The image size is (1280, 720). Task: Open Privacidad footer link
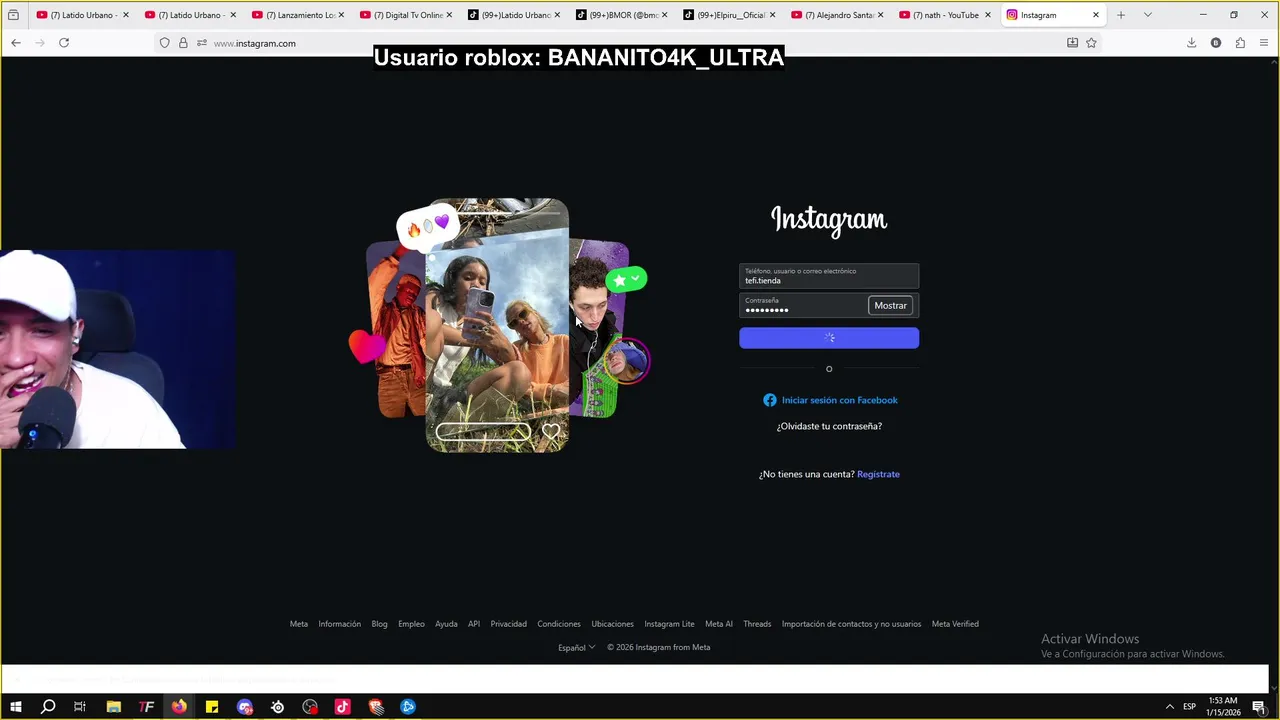click(x=508, y=624)
